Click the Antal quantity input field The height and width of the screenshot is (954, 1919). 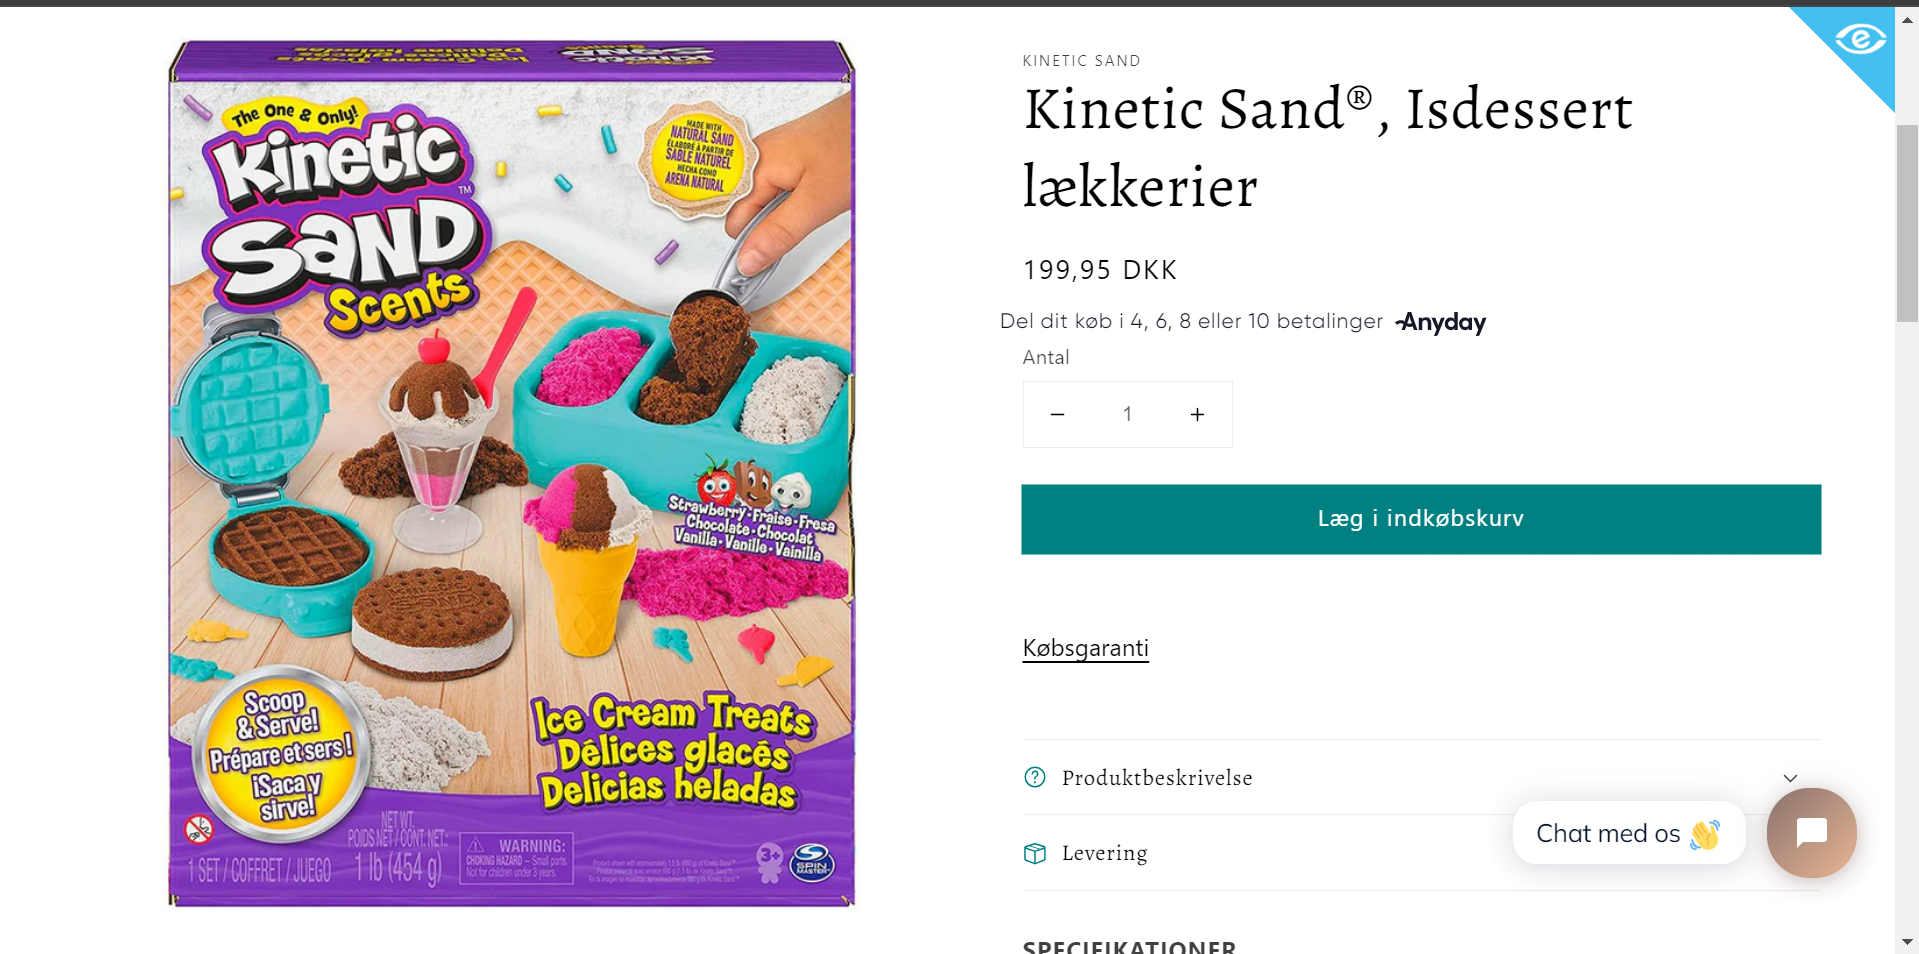pyautogui.click(x=1127, y=414)
